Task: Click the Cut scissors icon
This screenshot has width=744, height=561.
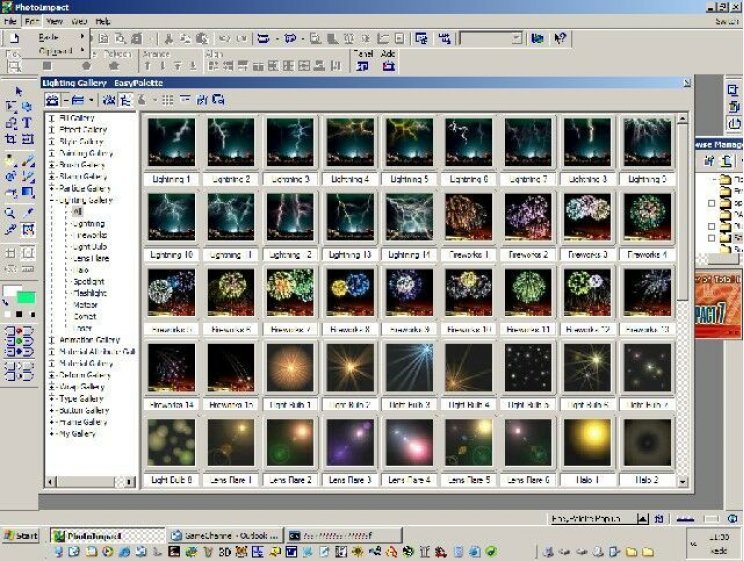Action: 168,38
